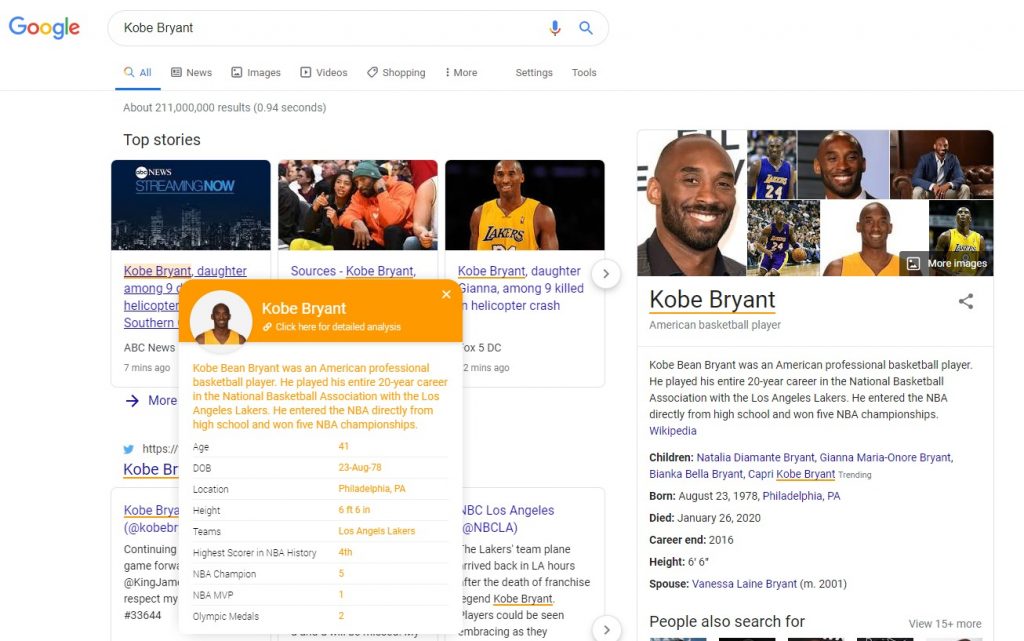1024x641 pixels.
Task: Click the Kobe Bryant popup title
Action: [x=304, y=308]
